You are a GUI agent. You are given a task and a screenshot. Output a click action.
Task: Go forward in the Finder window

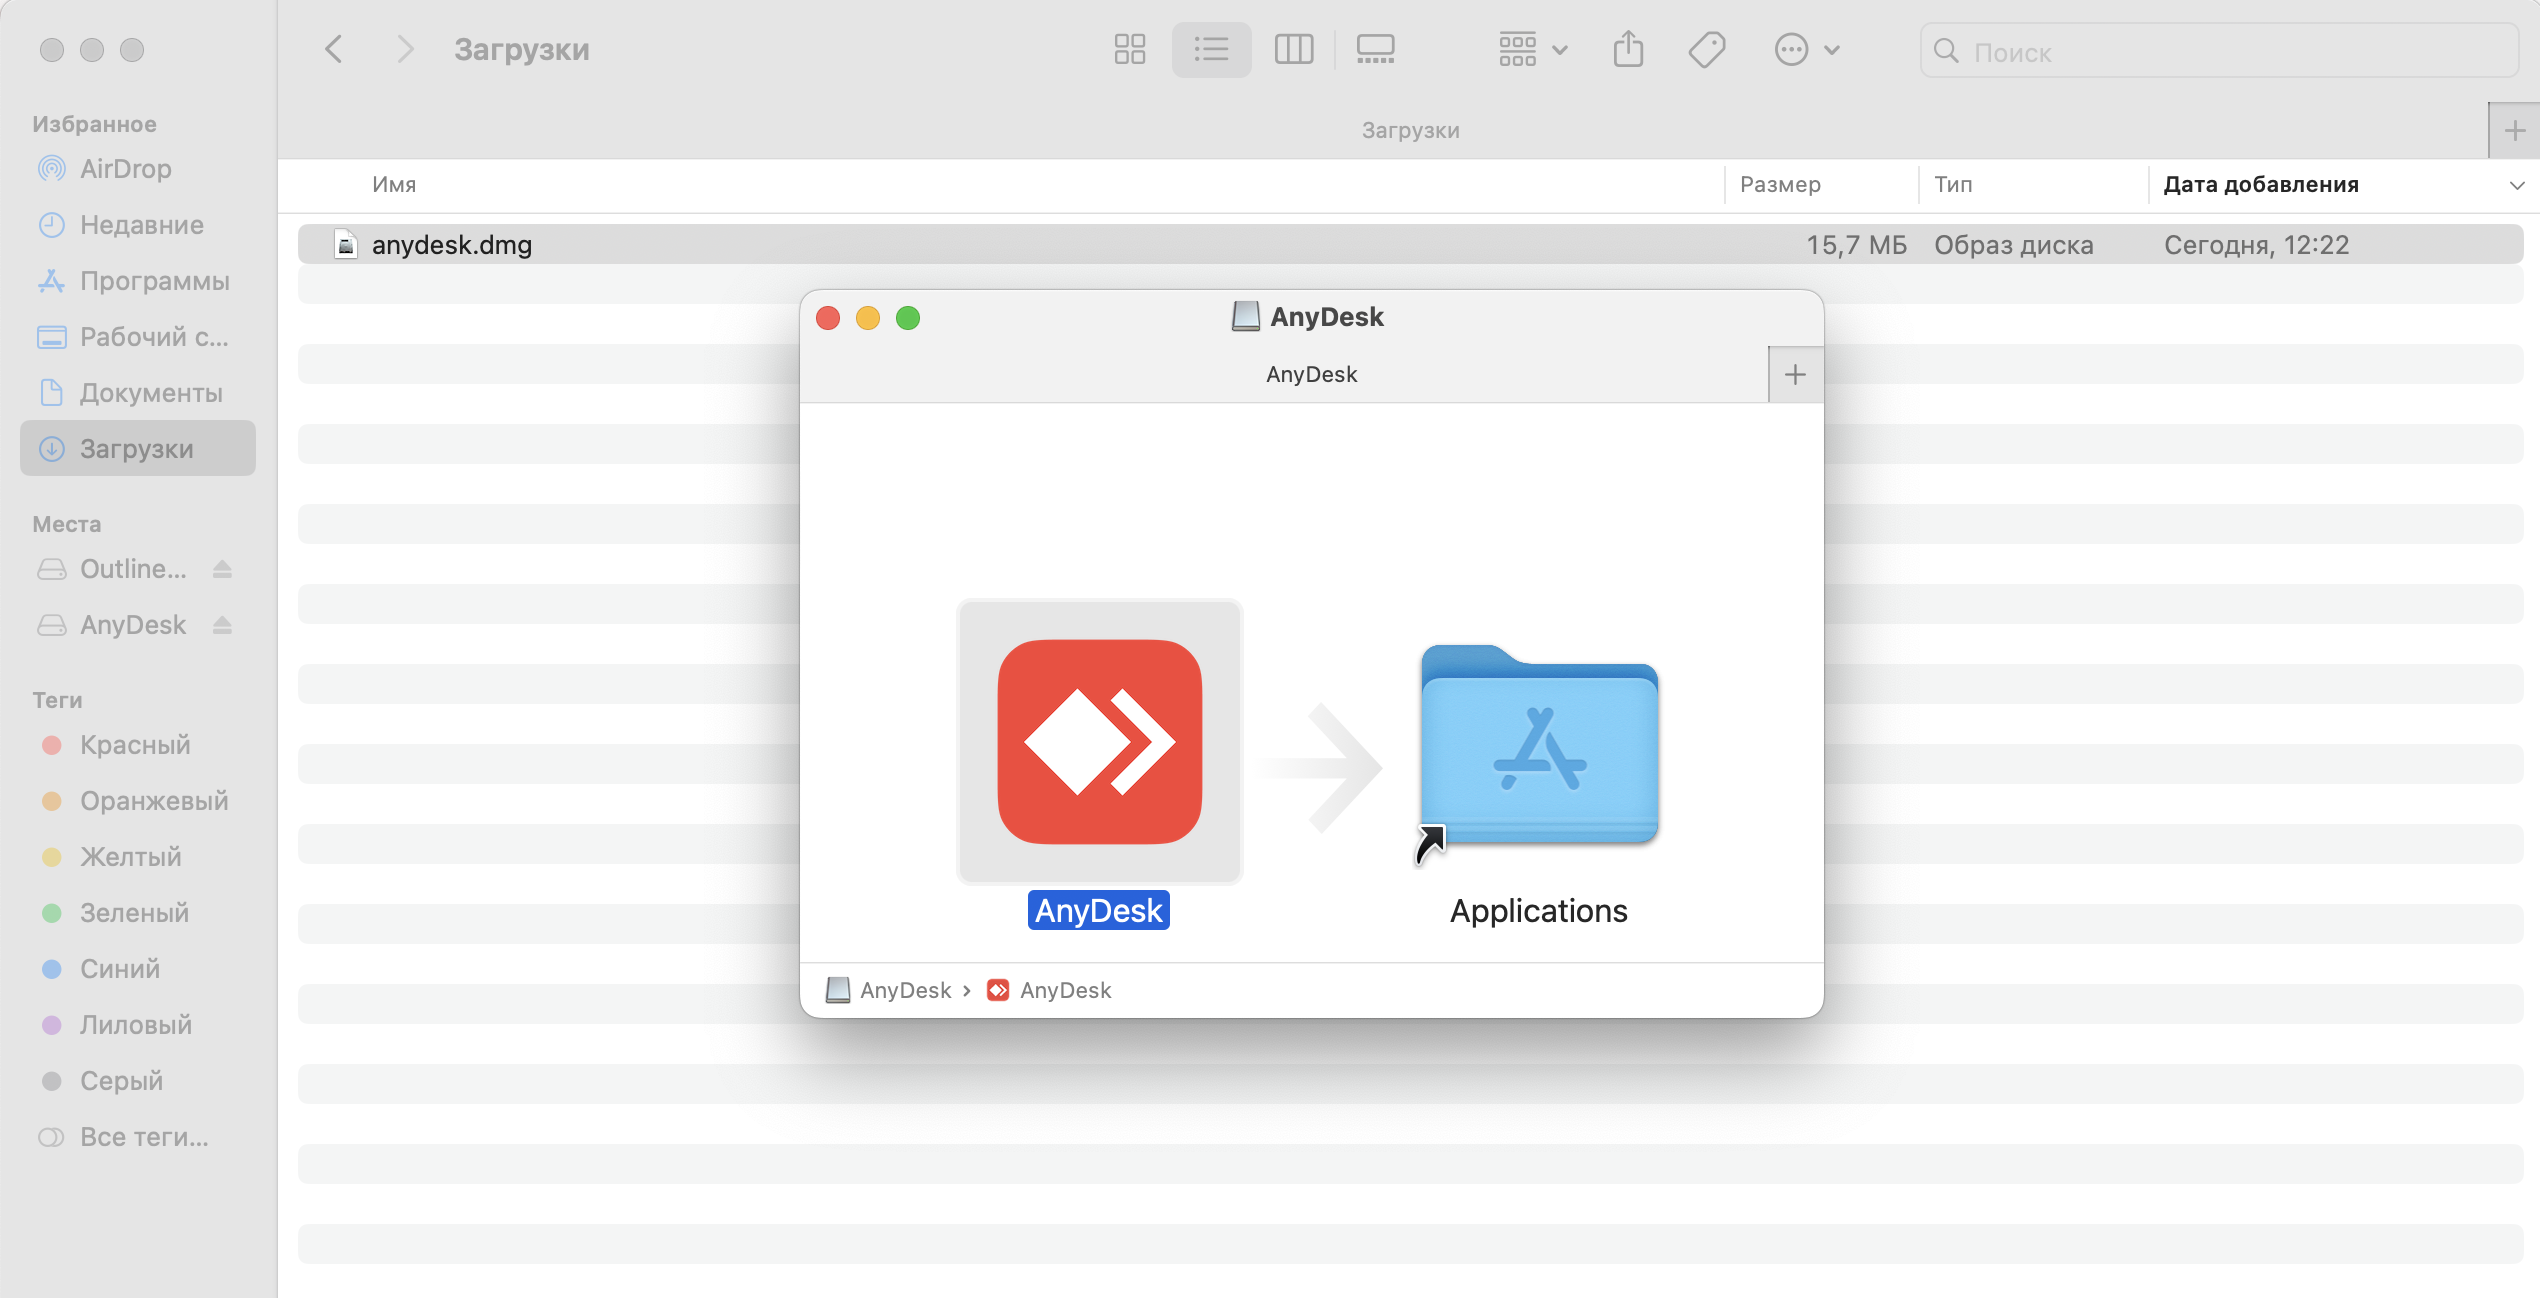[404, 49]
